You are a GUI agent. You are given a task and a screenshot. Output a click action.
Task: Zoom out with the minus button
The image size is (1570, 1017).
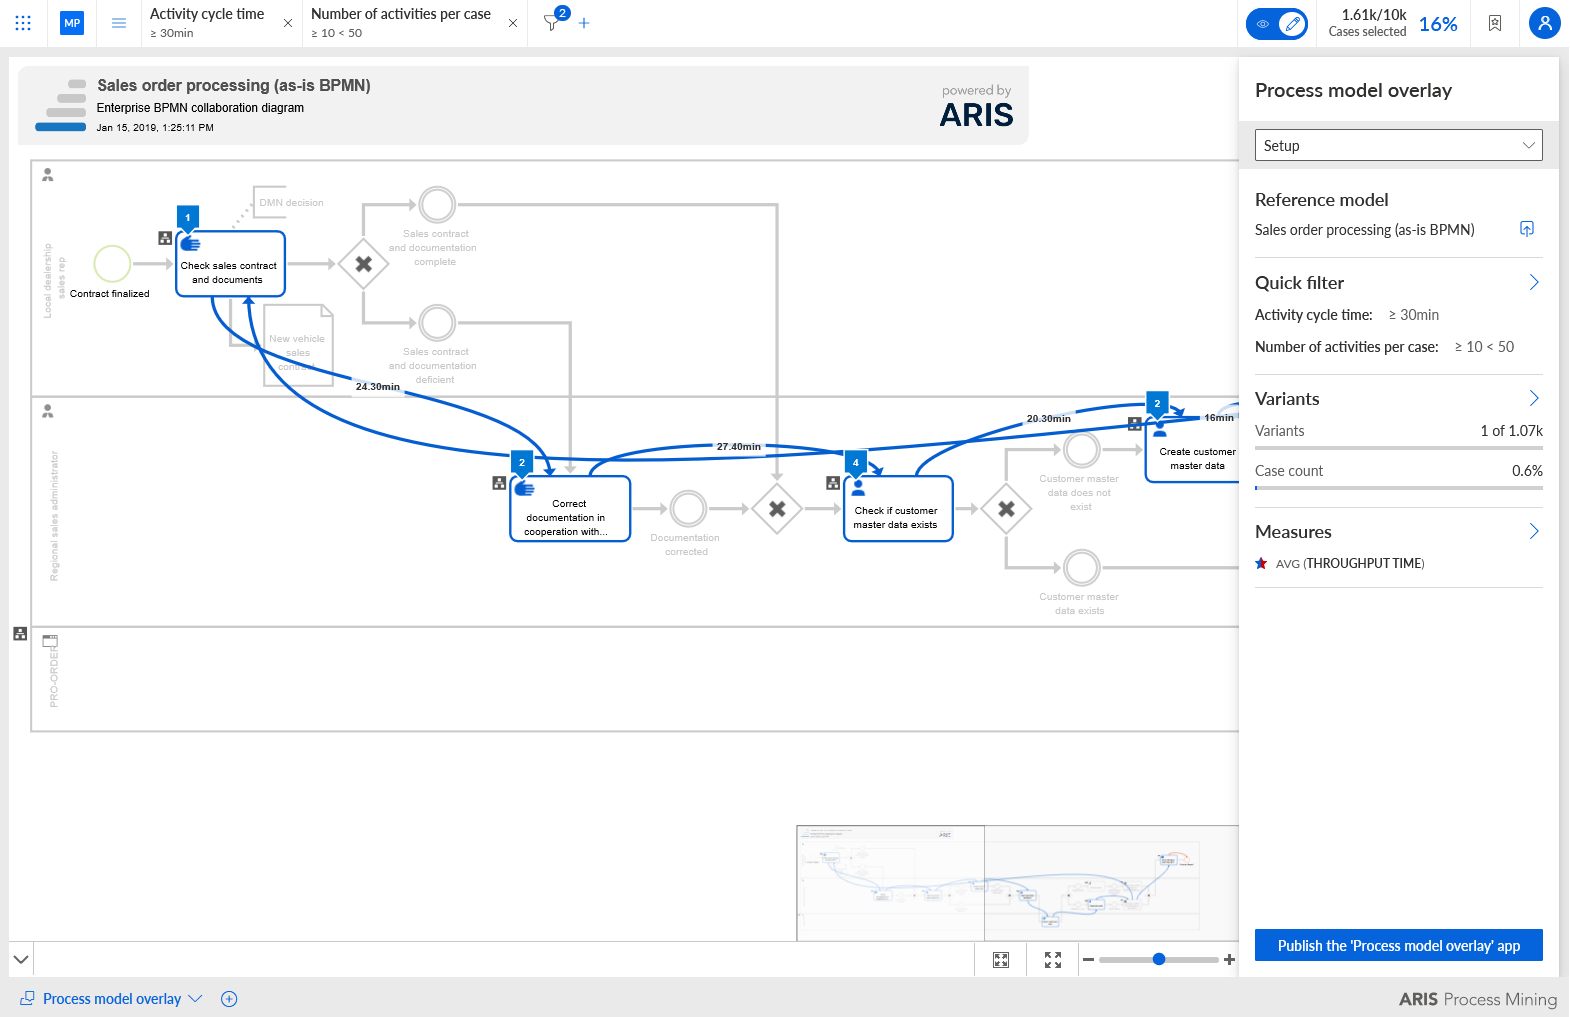(1089, 960)
